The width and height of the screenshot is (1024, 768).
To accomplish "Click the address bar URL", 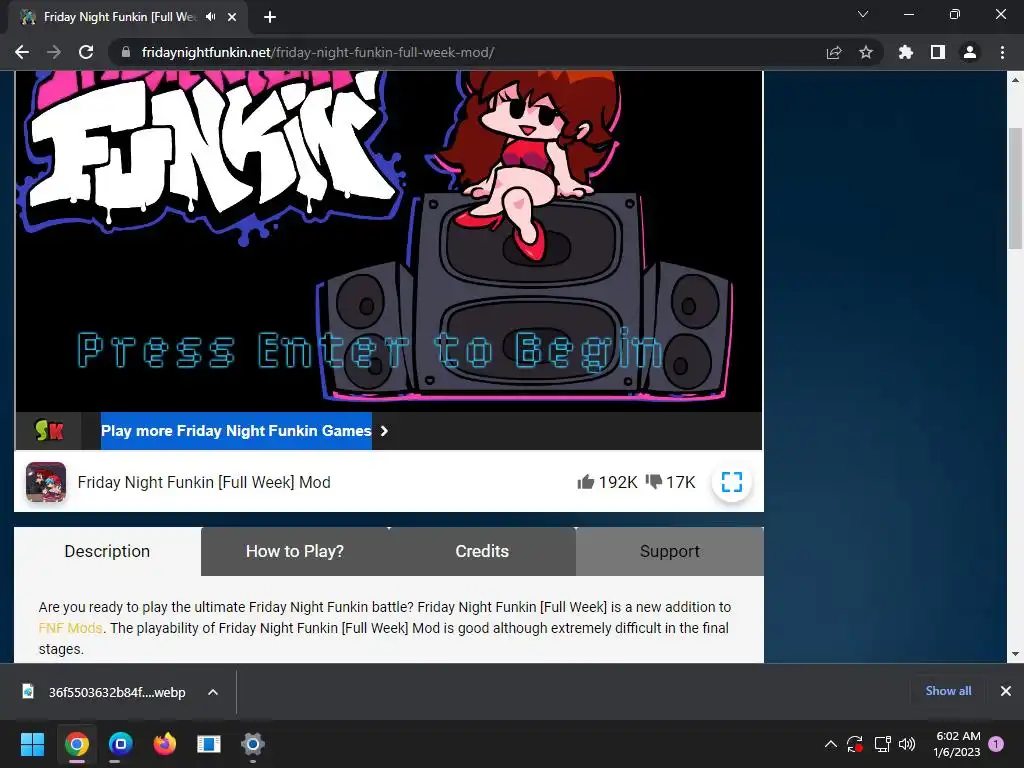I will [x=318, y=52].
